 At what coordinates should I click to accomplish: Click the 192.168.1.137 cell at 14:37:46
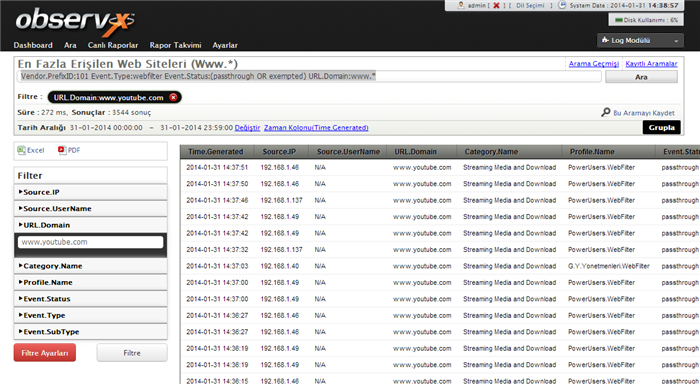[x=281, y=200]
